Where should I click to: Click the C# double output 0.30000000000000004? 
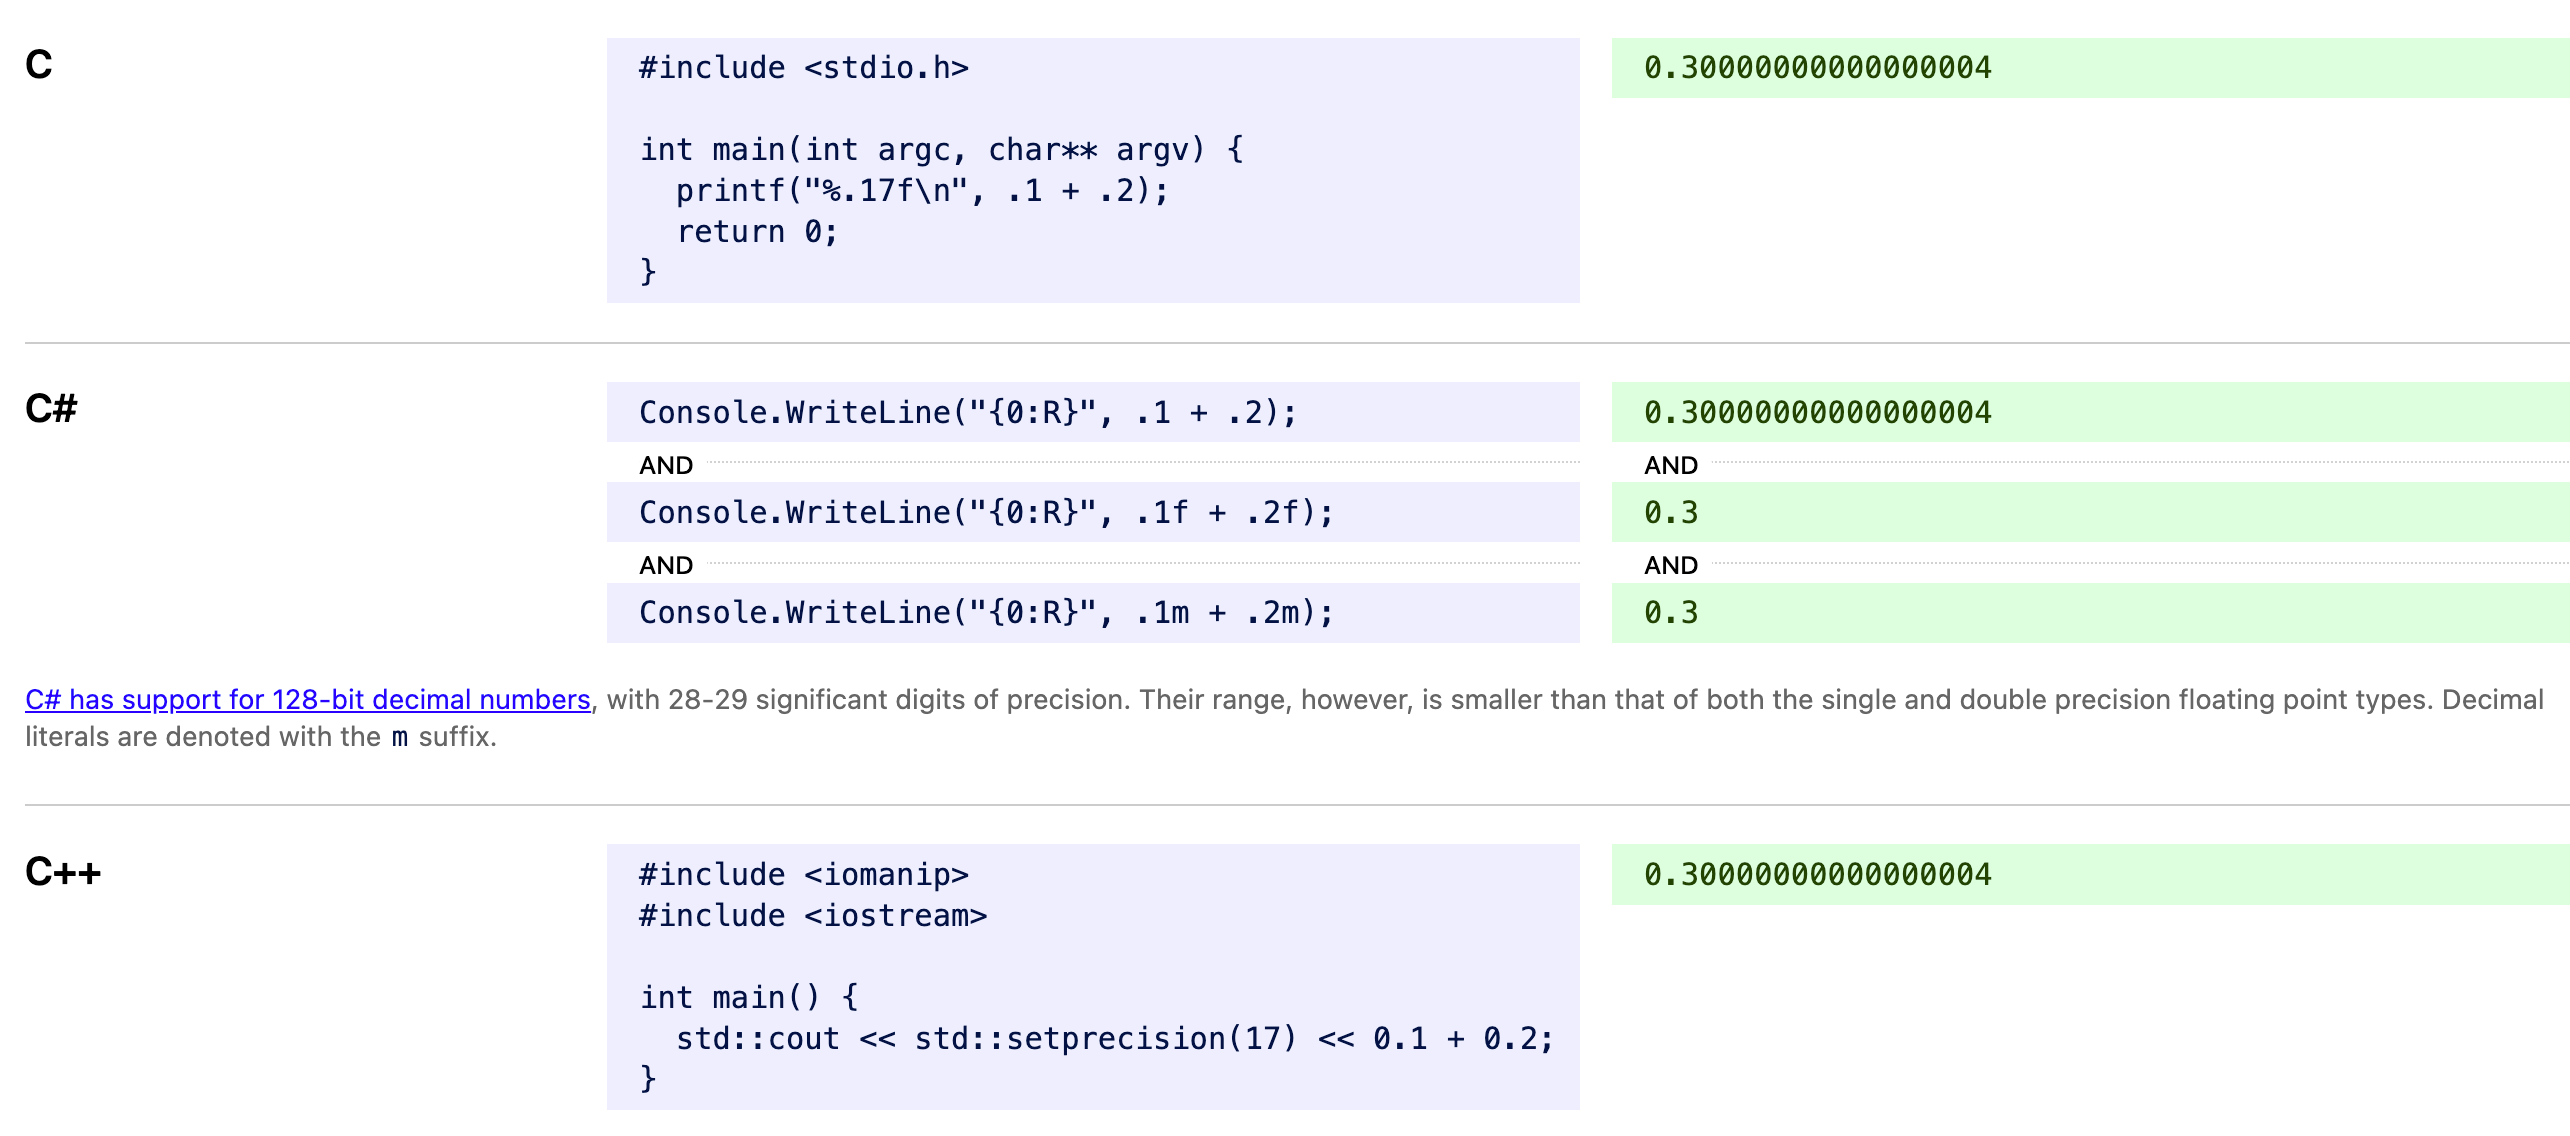(1817, 413)
